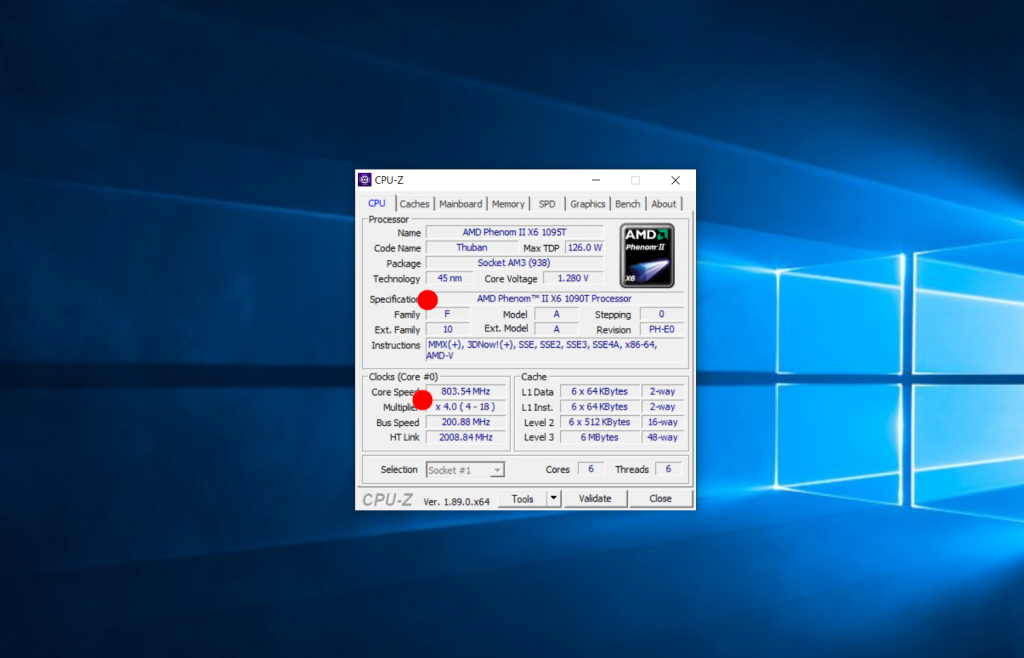Viewport: 1024px width, 658px height.
Task: Expand the Tools dropdown arrow
Action: click(x=553, y=498)
